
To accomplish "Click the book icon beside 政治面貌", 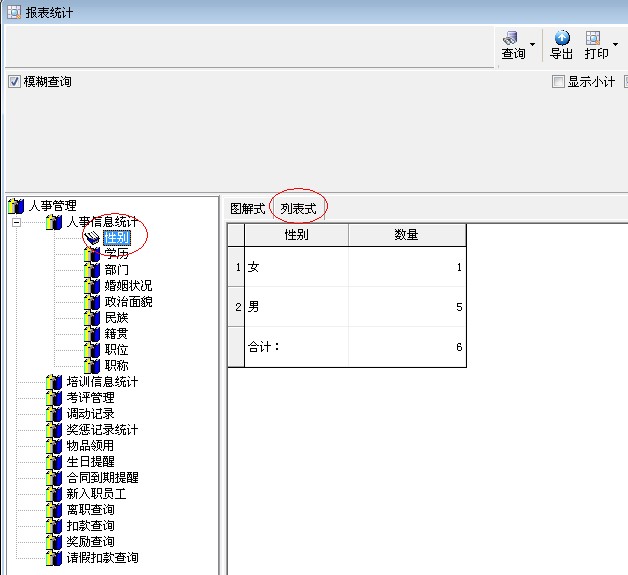I will (x=92, y=302).
